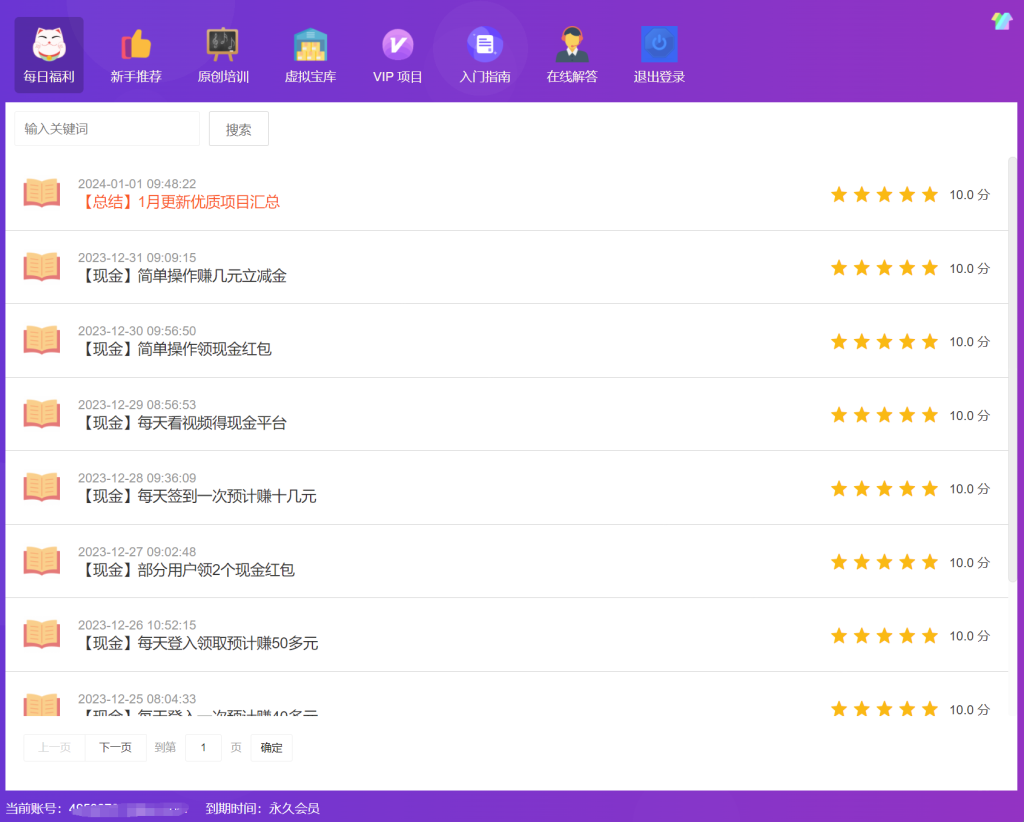The image size is (1024, 822).
Task: Open 新手推荐 thumbs-up icon
Action: pos(136,45)
